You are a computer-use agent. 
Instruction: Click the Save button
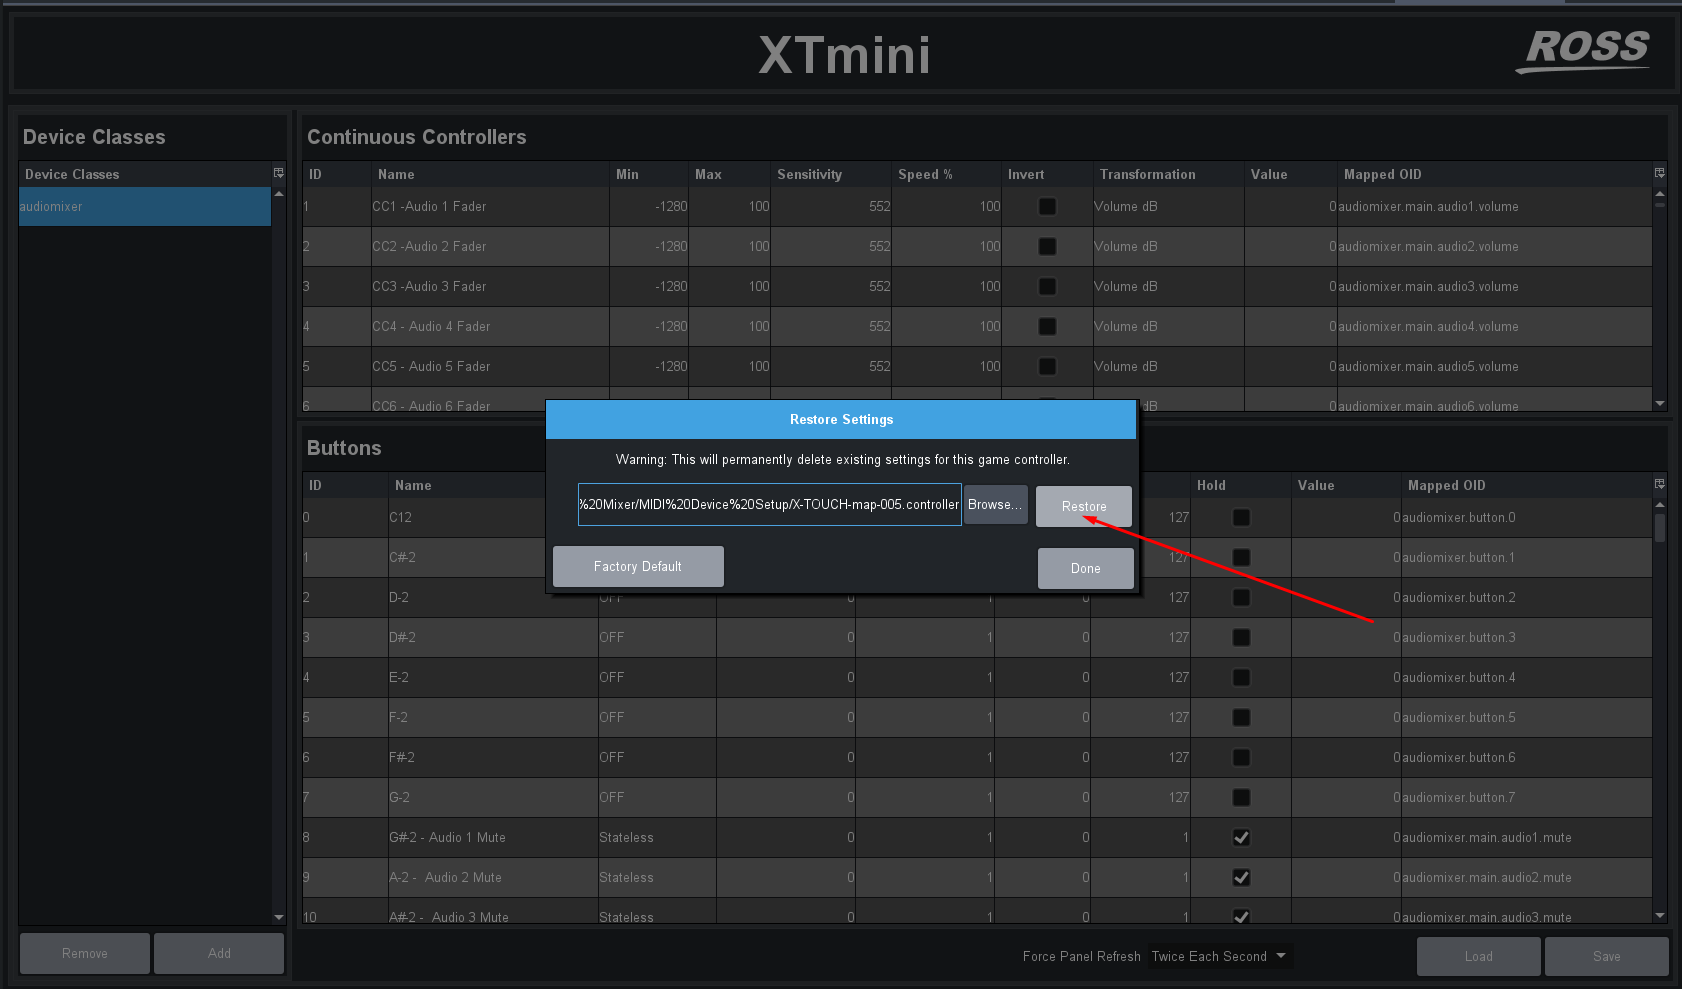pyautogui.click(x=1607, y=956)
